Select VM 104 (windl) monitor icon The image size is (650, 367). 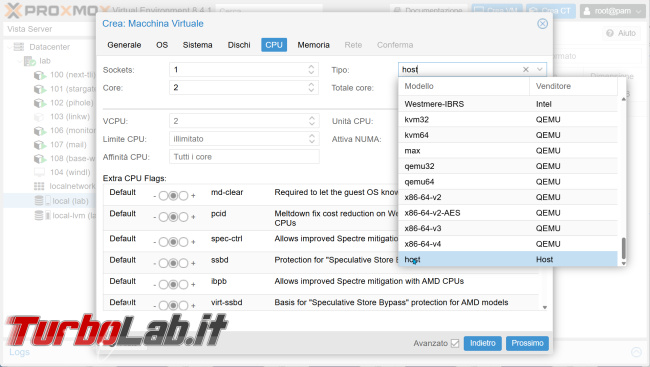(39, 173)
